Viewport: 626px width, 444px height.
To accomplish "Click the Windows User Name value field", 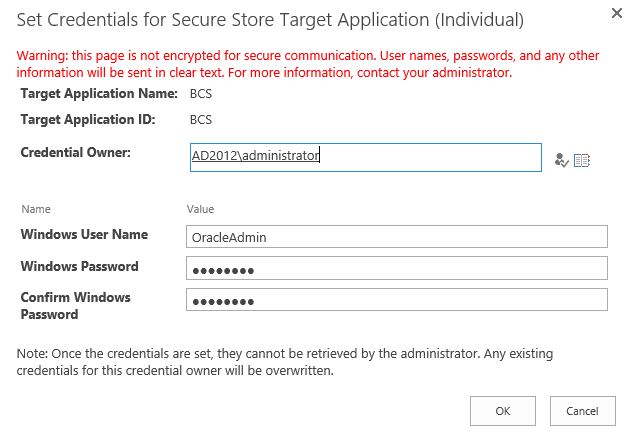I will tap(397, 236).
